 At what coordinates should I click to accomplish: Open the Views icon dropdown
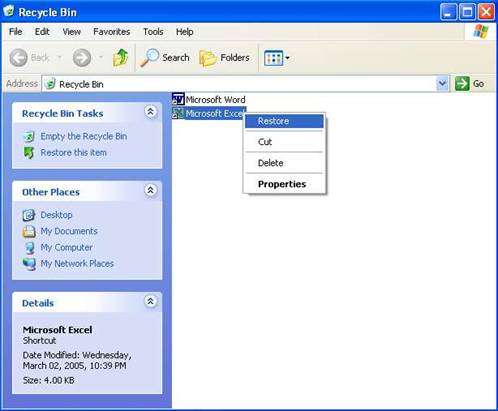tap(277, 58)
